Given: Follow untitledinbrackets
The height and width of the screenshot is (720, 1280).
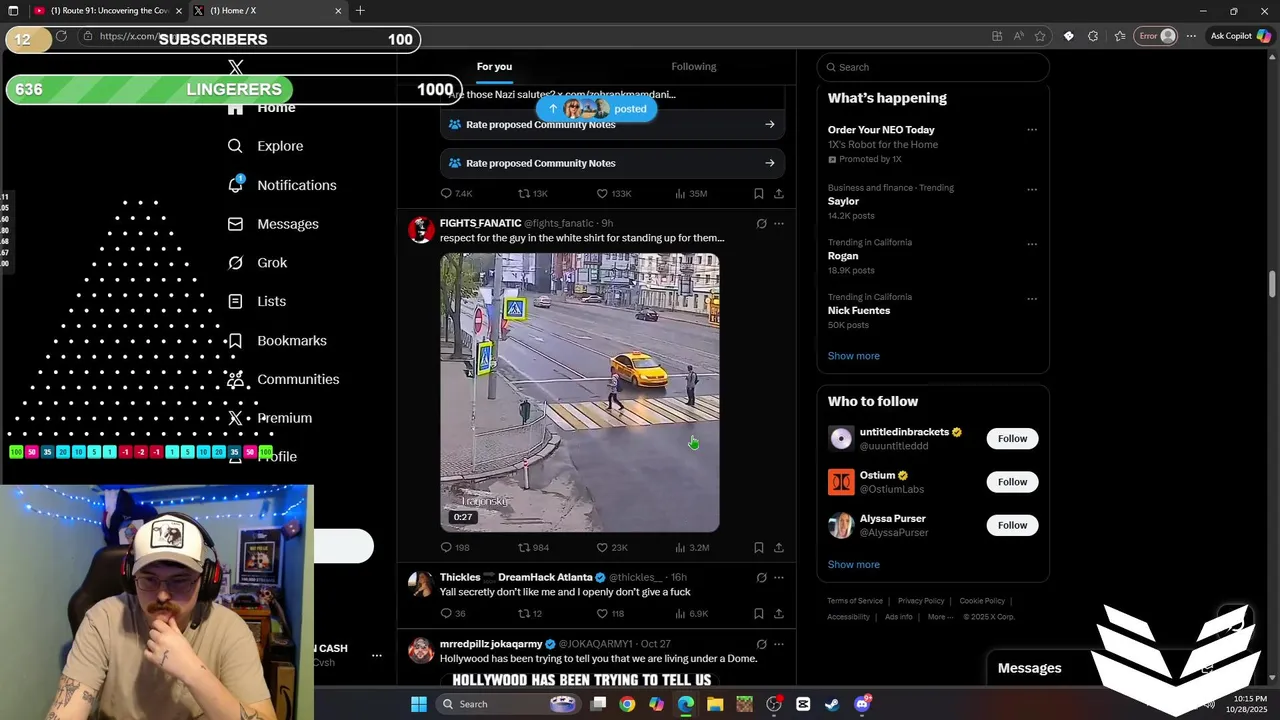Looking at the screenshot, I should [1012, 439].
